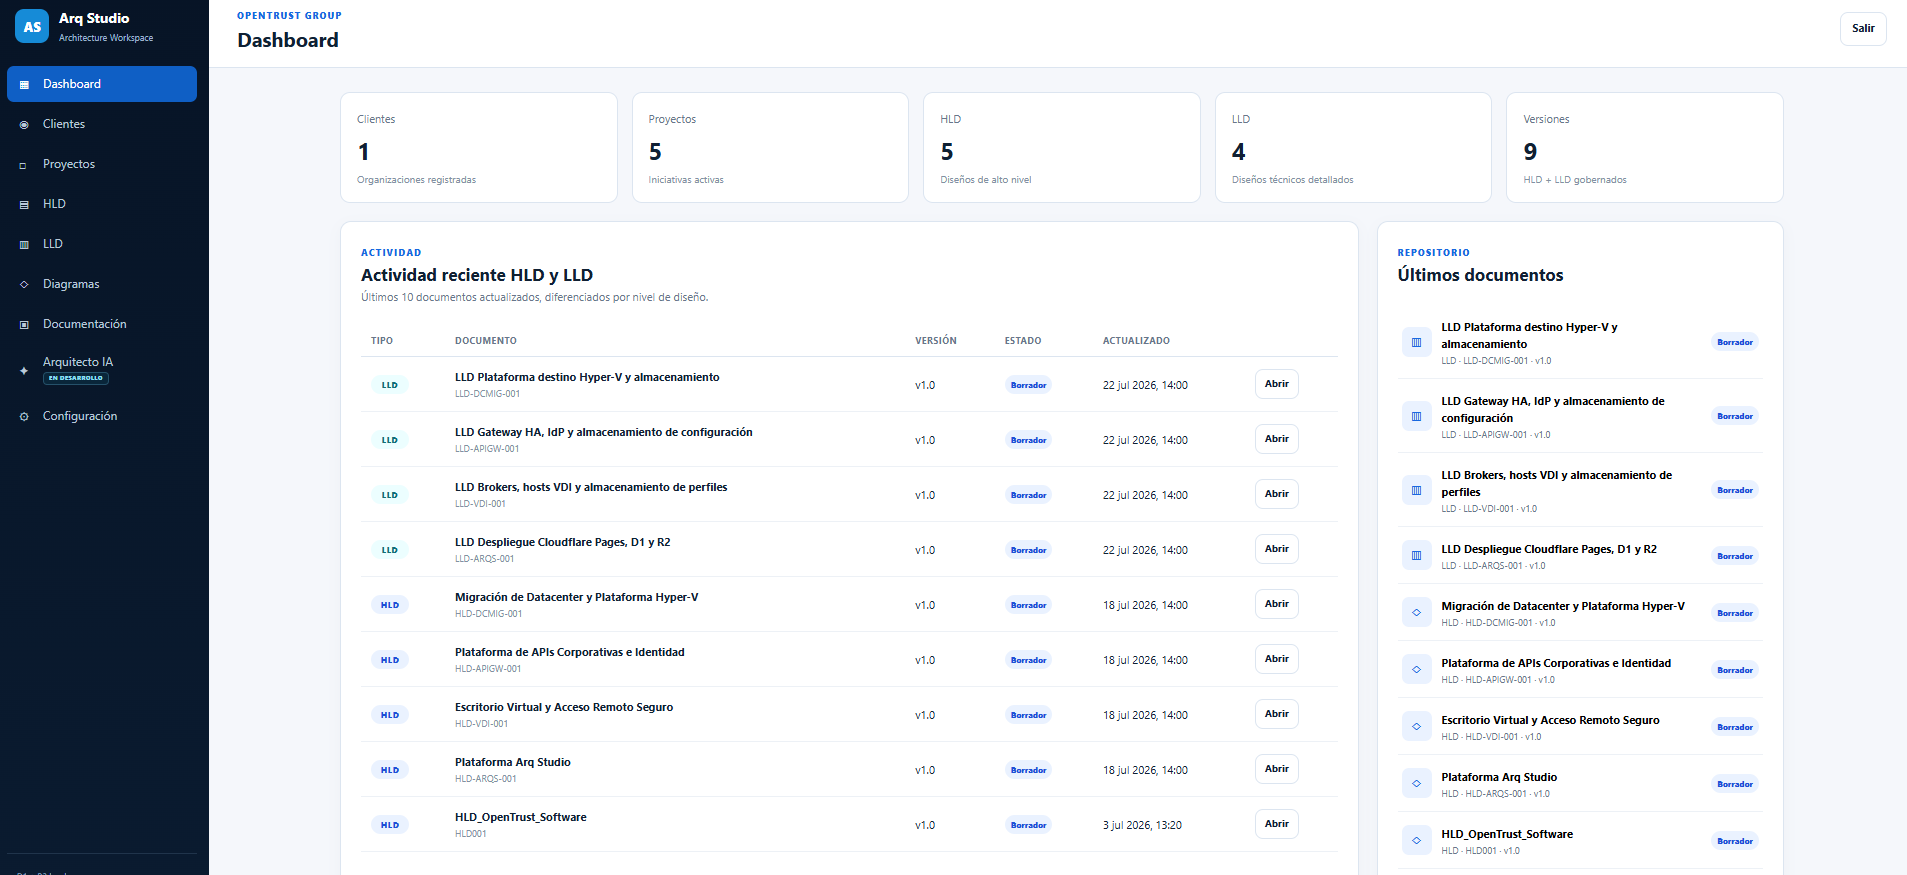Screen dimensions: 1907x875
Task: Click Abrir for HLD_OpenTrust_Software row
Action: tap(1277, 824)
